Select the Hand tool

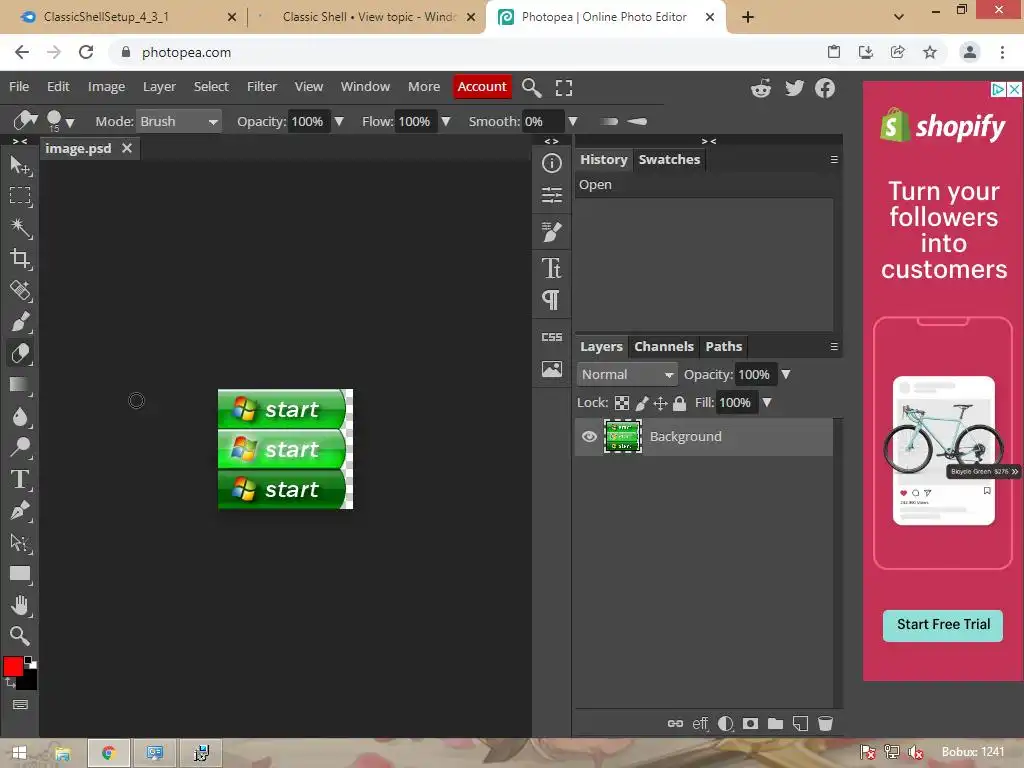pyautogui.click(x=20, y=605)
